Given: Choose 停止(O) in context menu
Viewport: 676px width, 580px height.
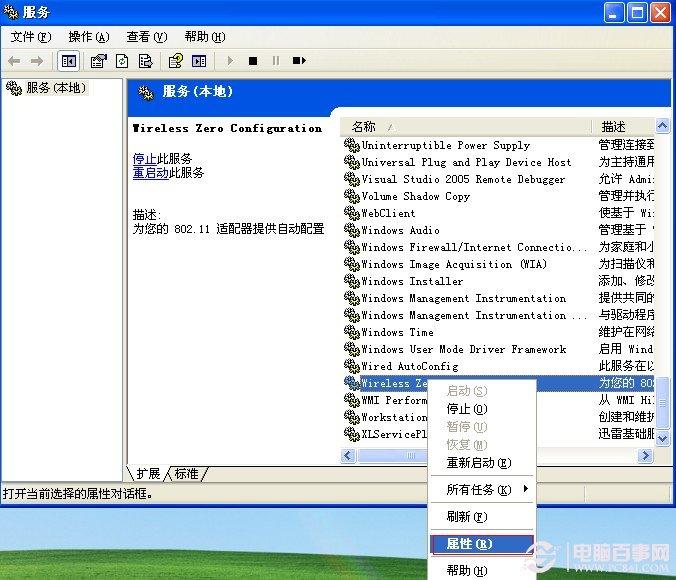Looking at the screenshot, I should point(482,408).
